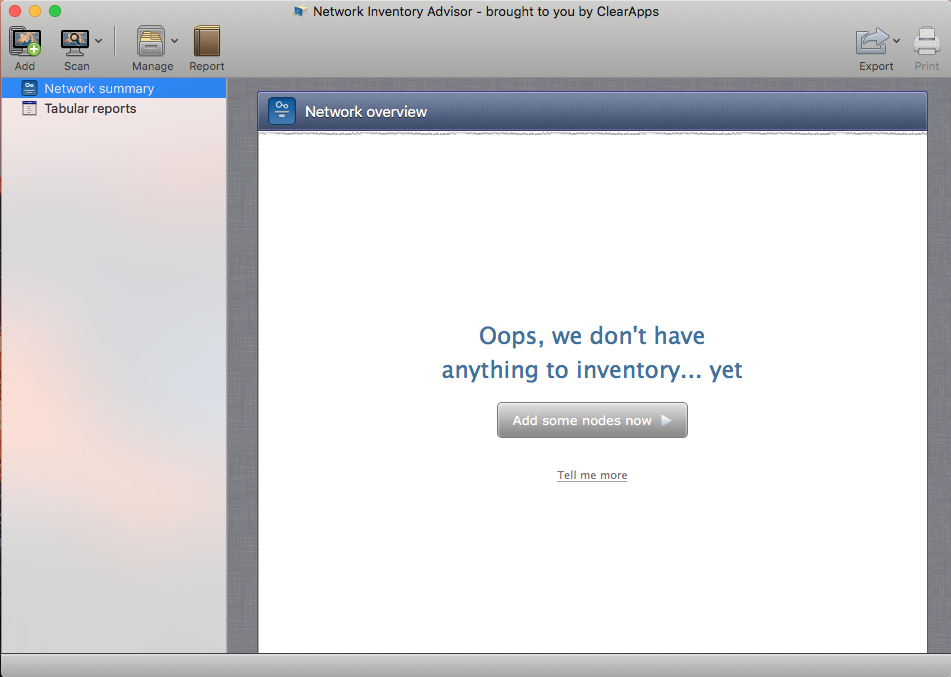Click the Scan toolbar icon
Viewport: 951px width, 677px height.
coord(75,42)
